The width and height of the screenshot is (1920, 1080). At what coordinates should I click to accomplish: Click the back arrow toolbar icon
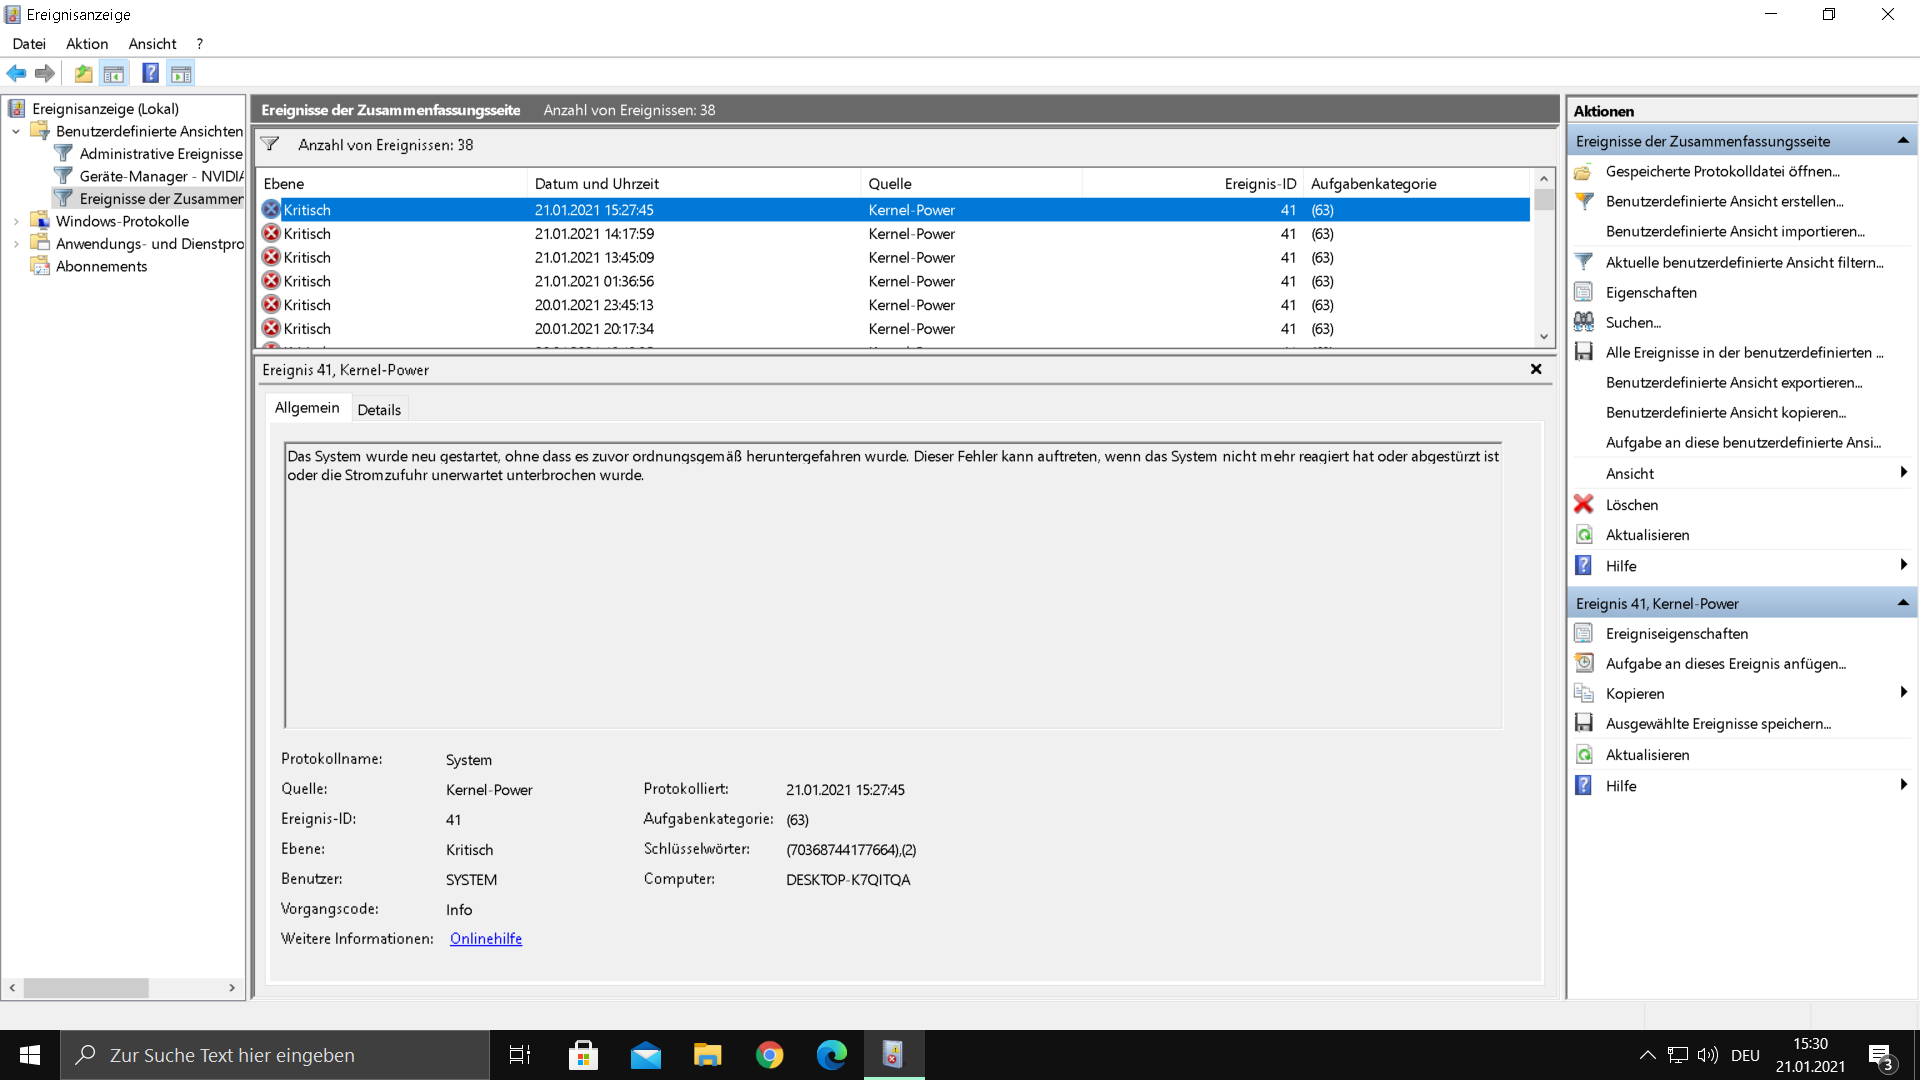16,73
